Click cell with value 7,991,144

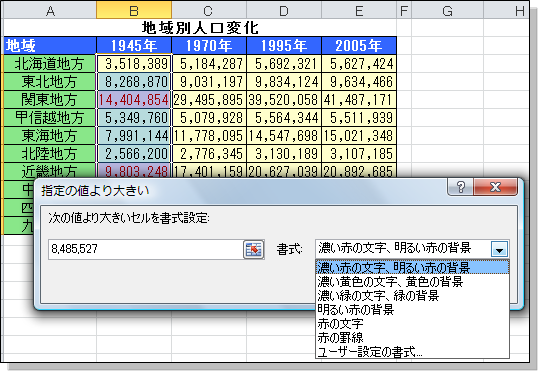[x=134, y=136]
